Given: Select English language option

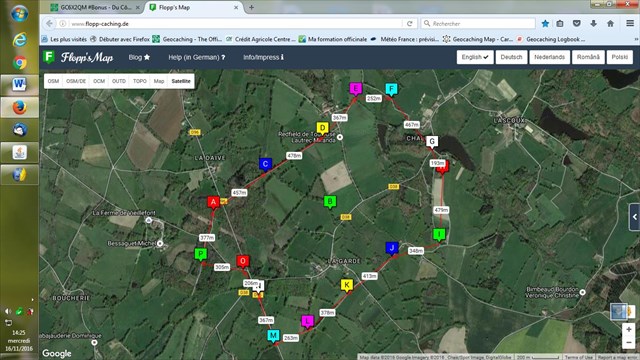Looking at the screenshot, I should click(x=475, y=57).
